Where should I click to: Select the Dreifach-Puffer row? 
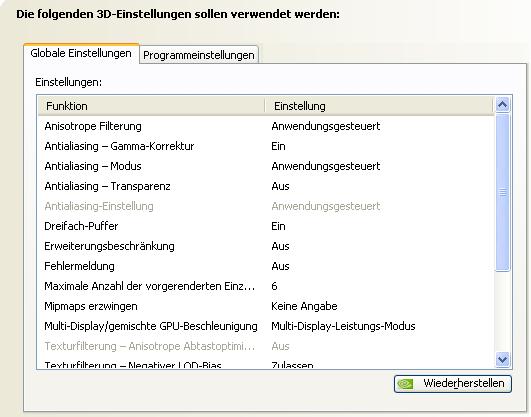click(266, 226)
